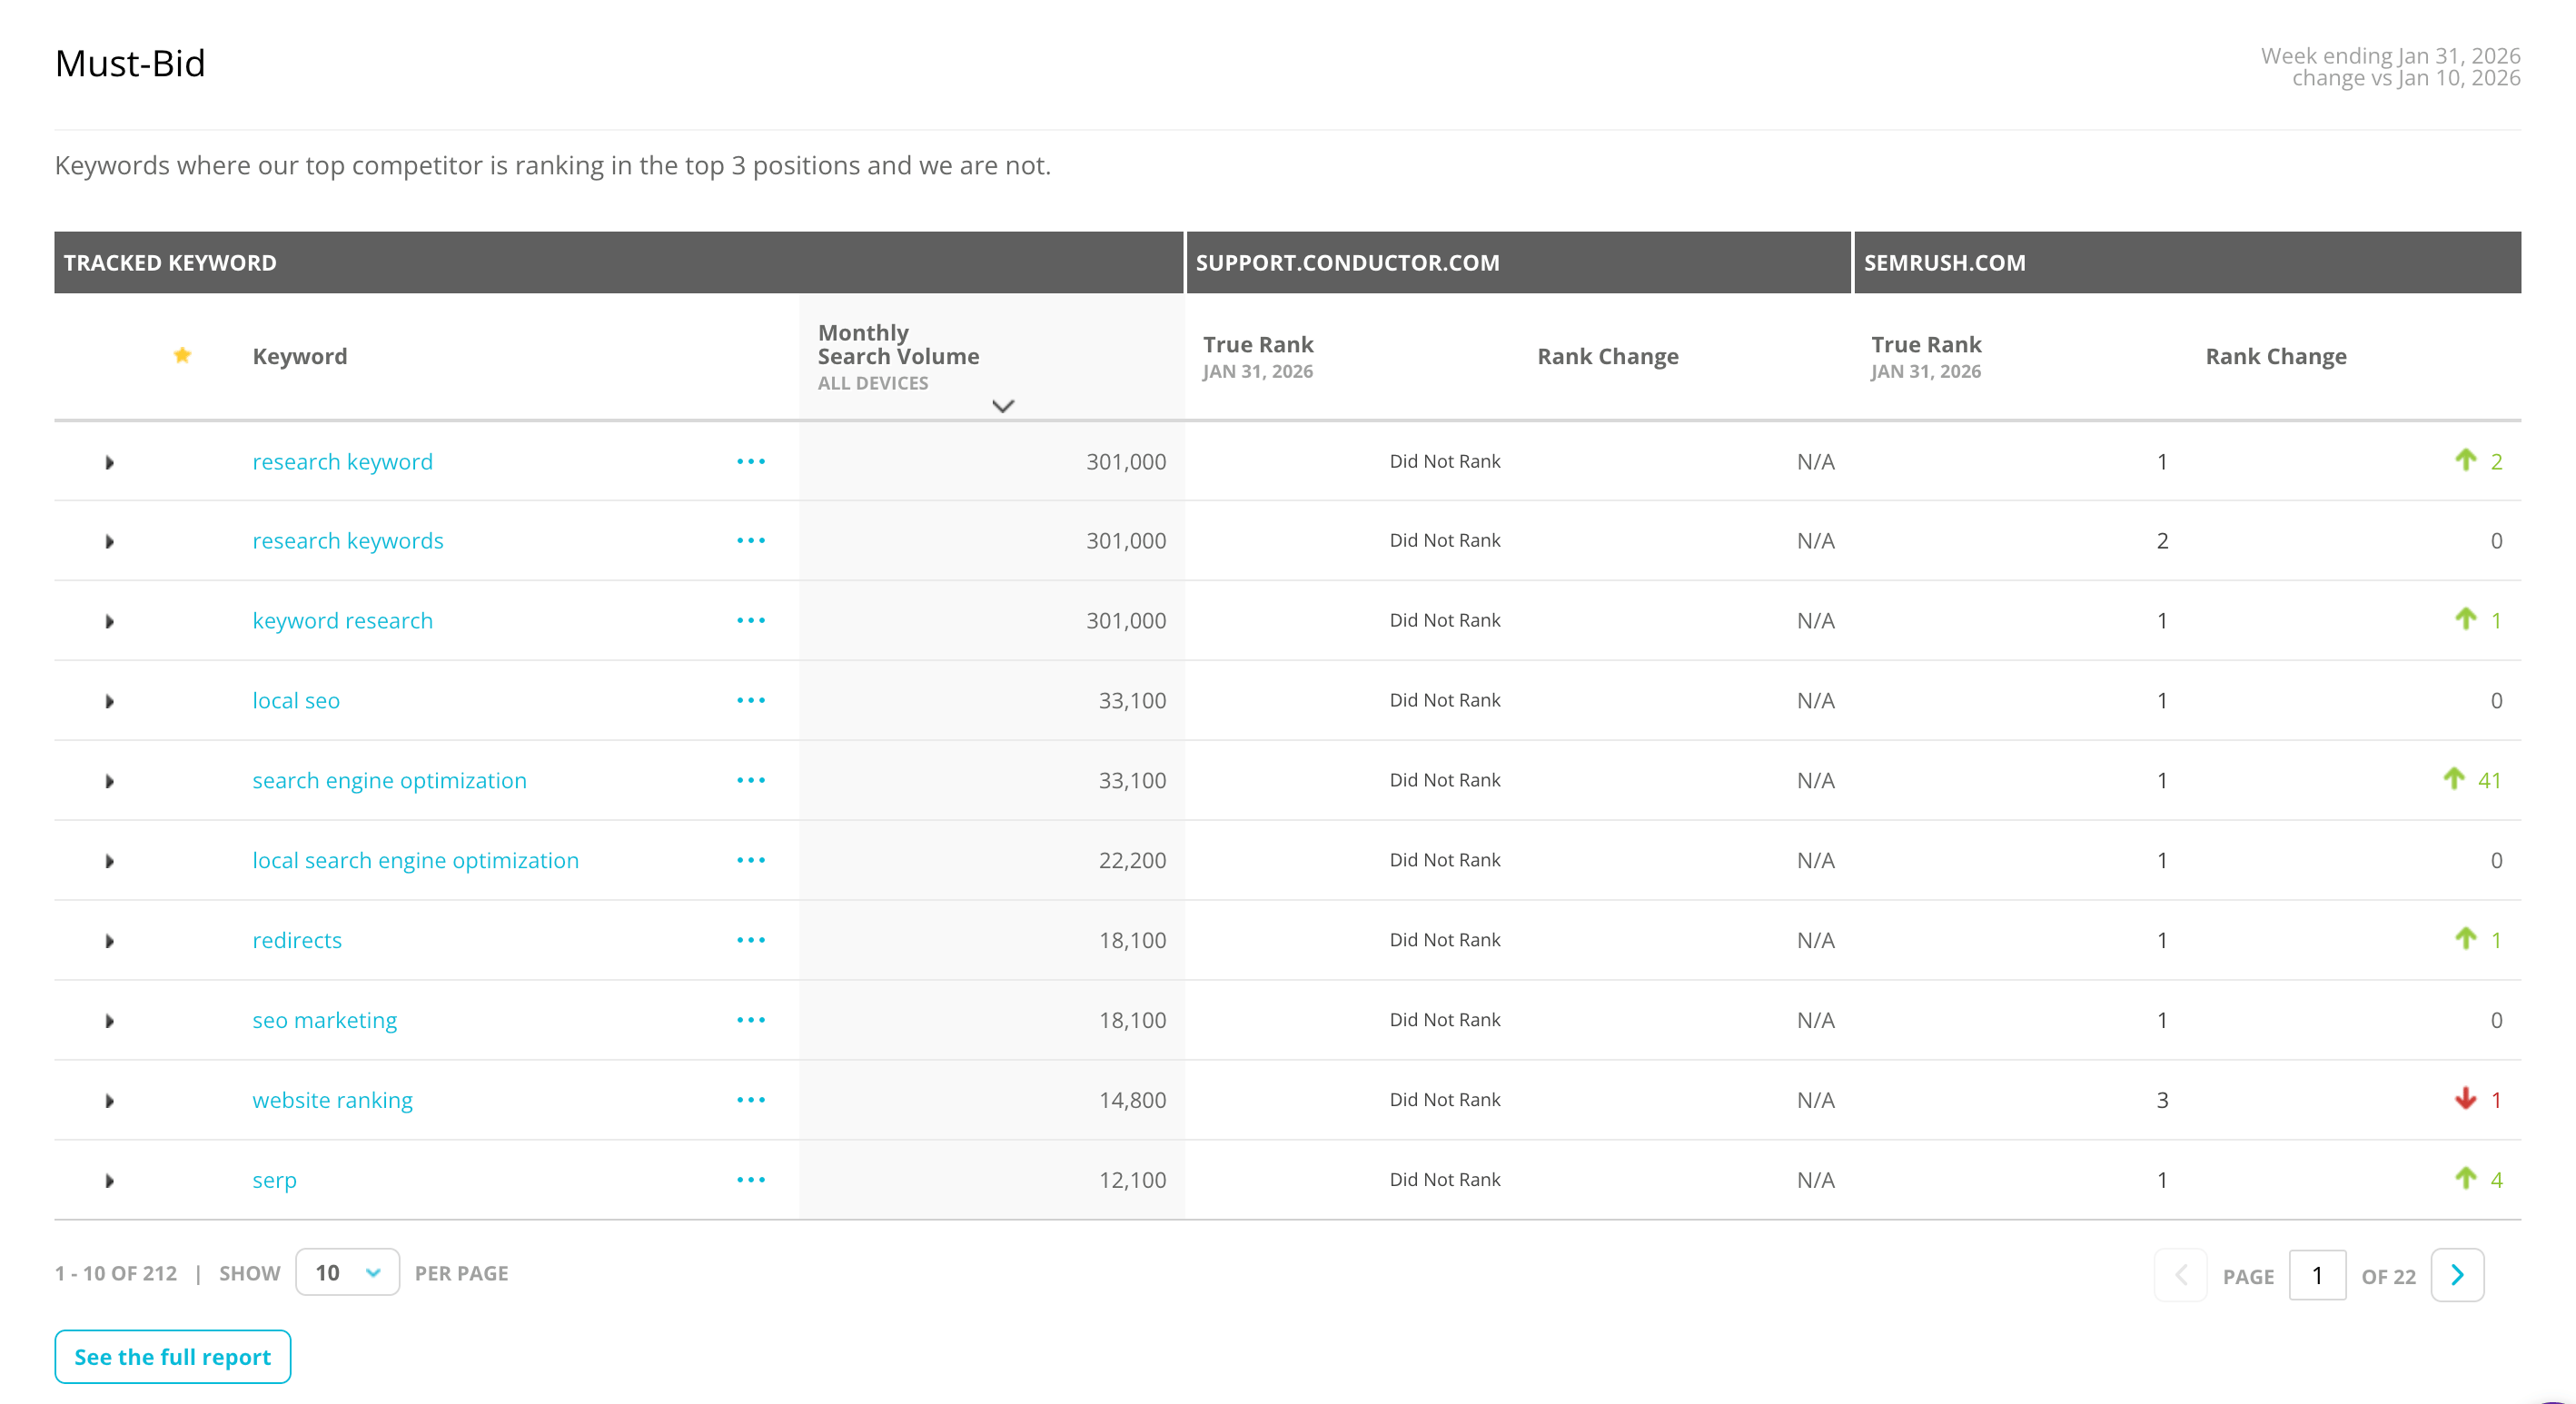Click the 41 rank change value
The image size is (2576, 1404).
(x=2489, y=780)
